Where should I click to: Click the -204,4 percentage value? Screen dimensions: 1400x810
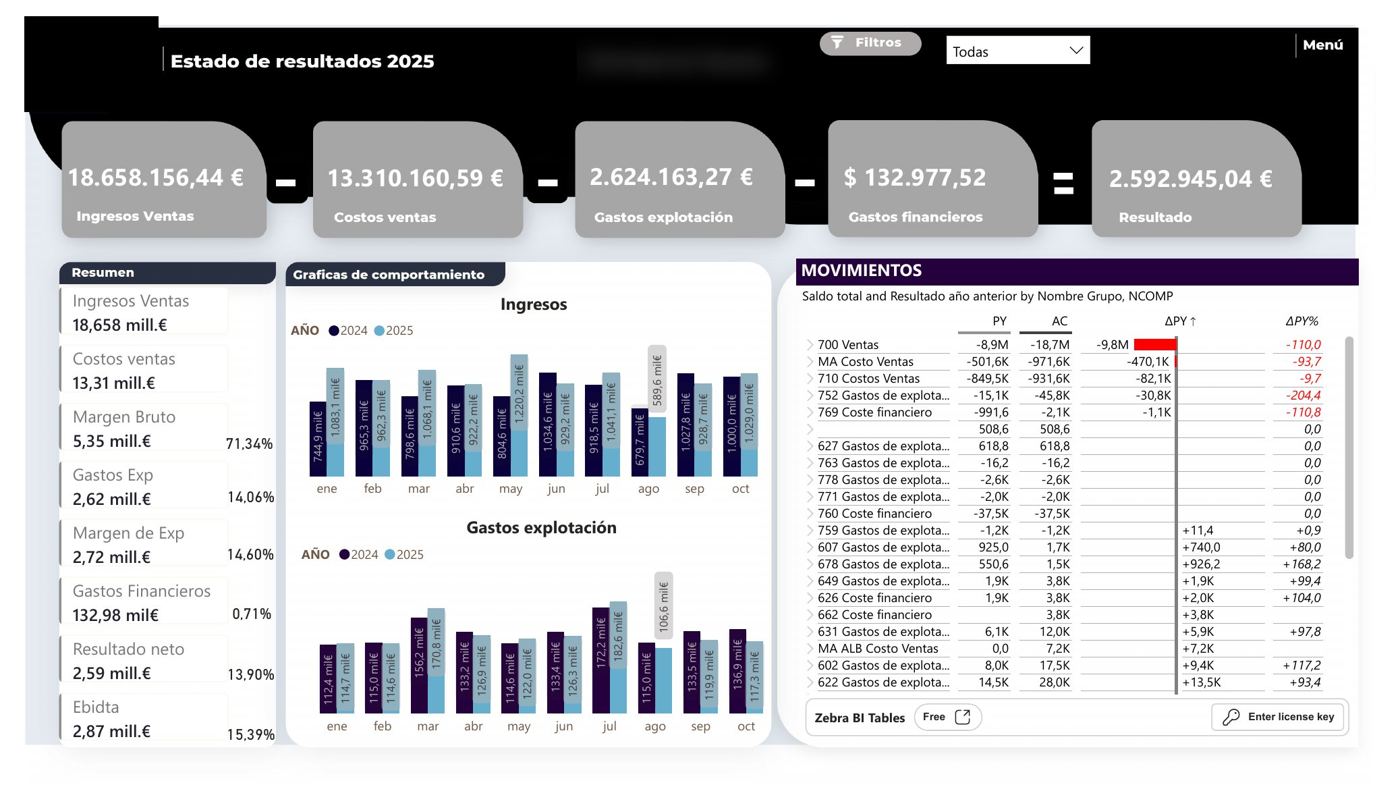[1303, 396]
